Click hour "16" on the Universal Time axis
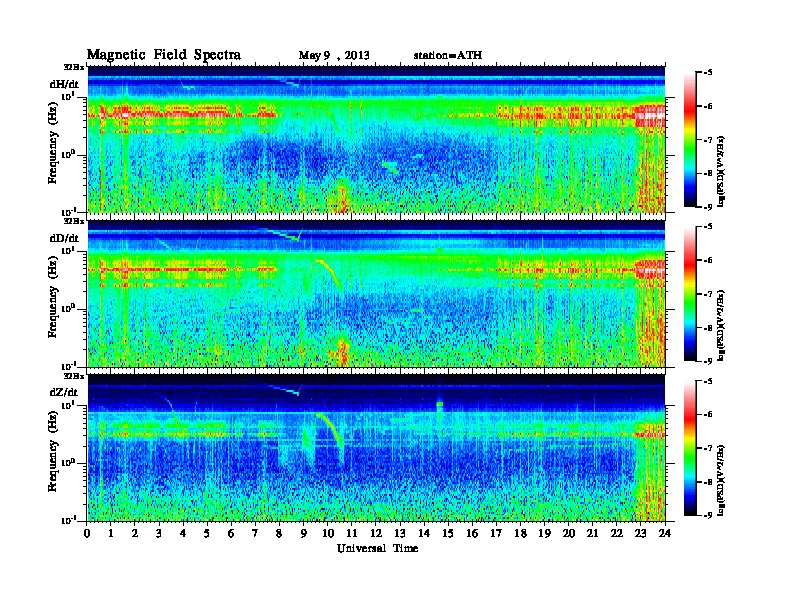The height and width of the screenshot is (612, 792). tap(472, 533)
